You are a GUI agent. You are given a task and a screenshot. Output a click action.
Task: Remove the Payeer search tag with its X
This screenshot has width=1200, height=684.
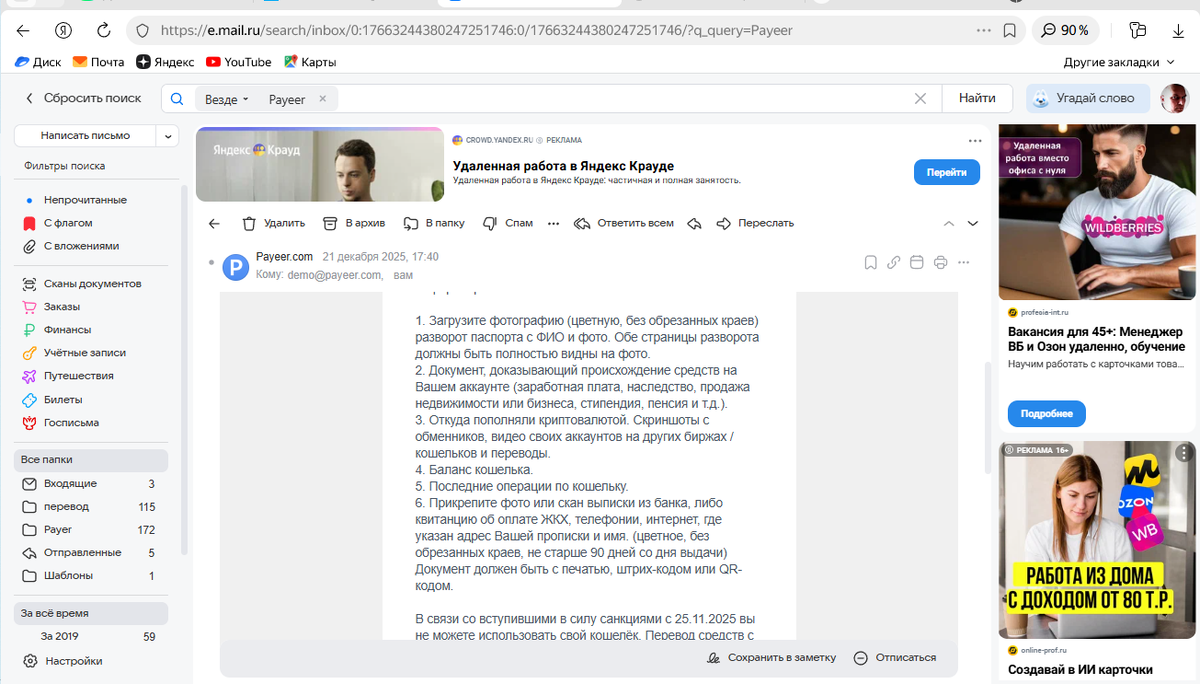pos(322,98)
